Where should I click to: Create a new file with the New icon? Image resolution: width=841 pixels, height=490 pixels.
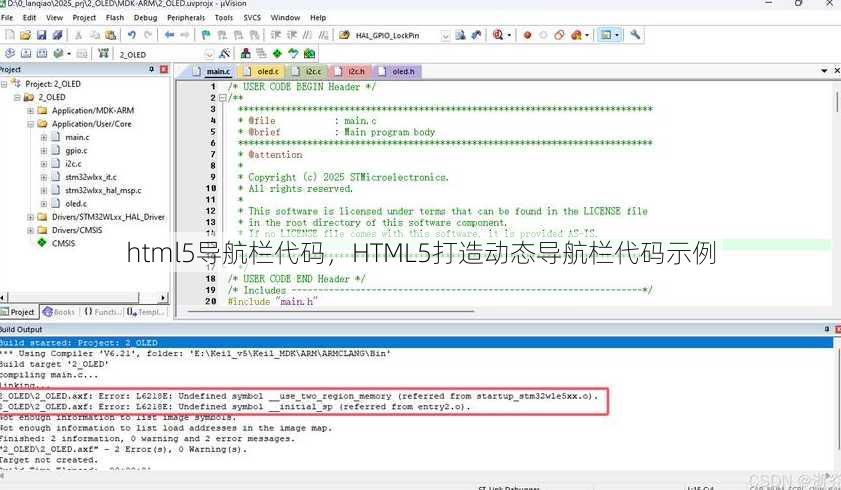click(x=10, y=35)
